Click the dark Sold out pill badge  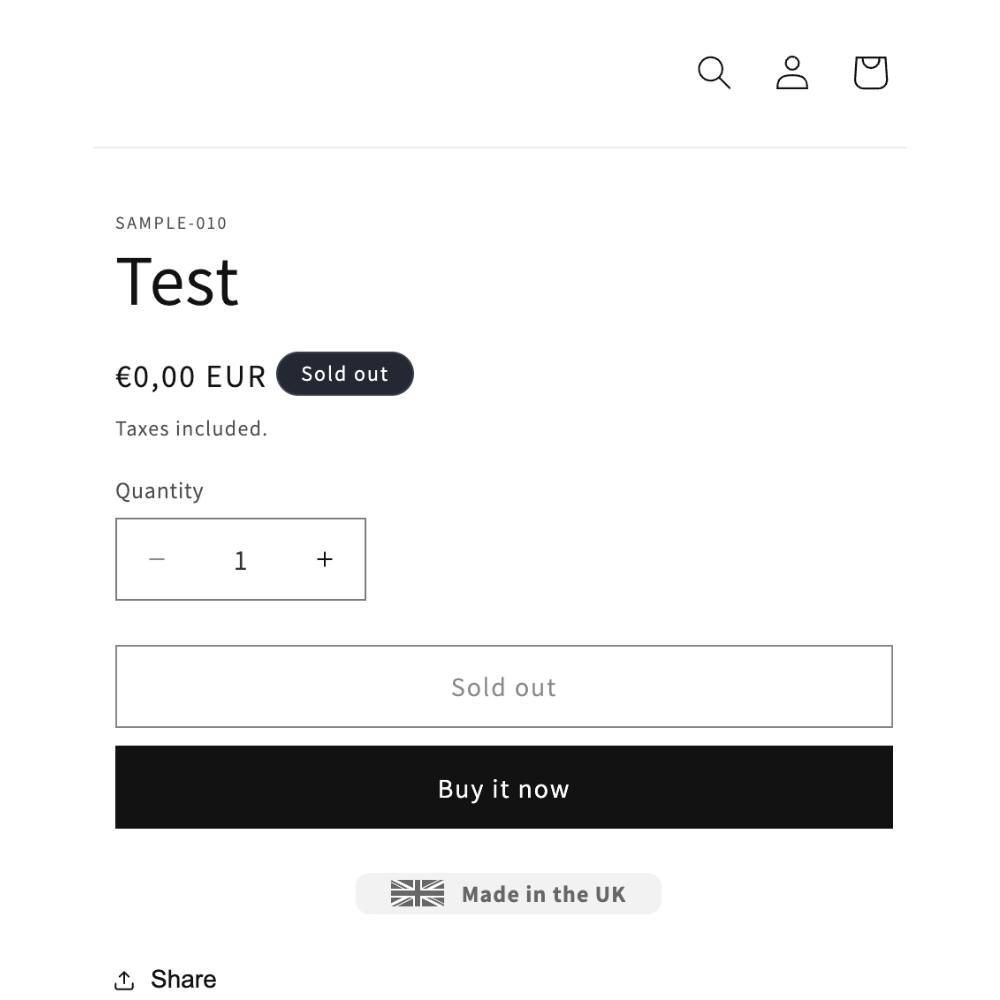pyautogui.click(x=345, y=374)
